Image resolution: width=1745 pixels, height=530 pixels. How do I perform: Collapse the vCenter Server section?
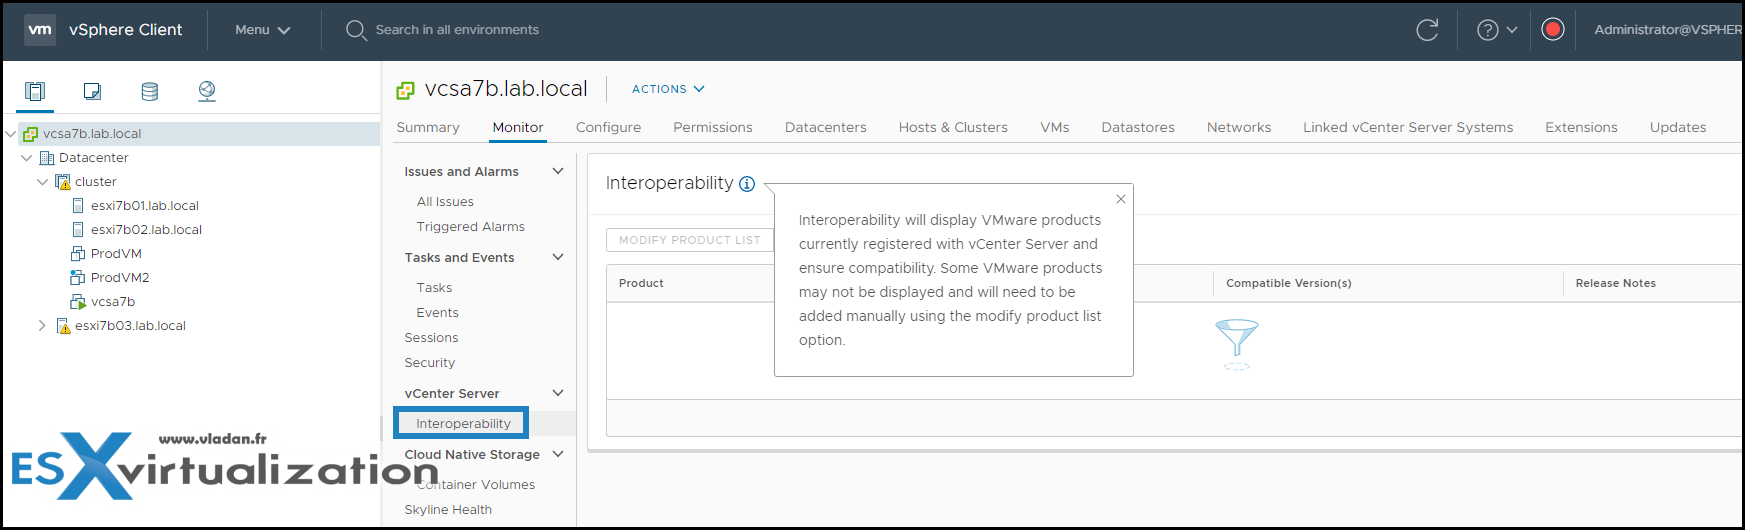click(x=558, y=393)
